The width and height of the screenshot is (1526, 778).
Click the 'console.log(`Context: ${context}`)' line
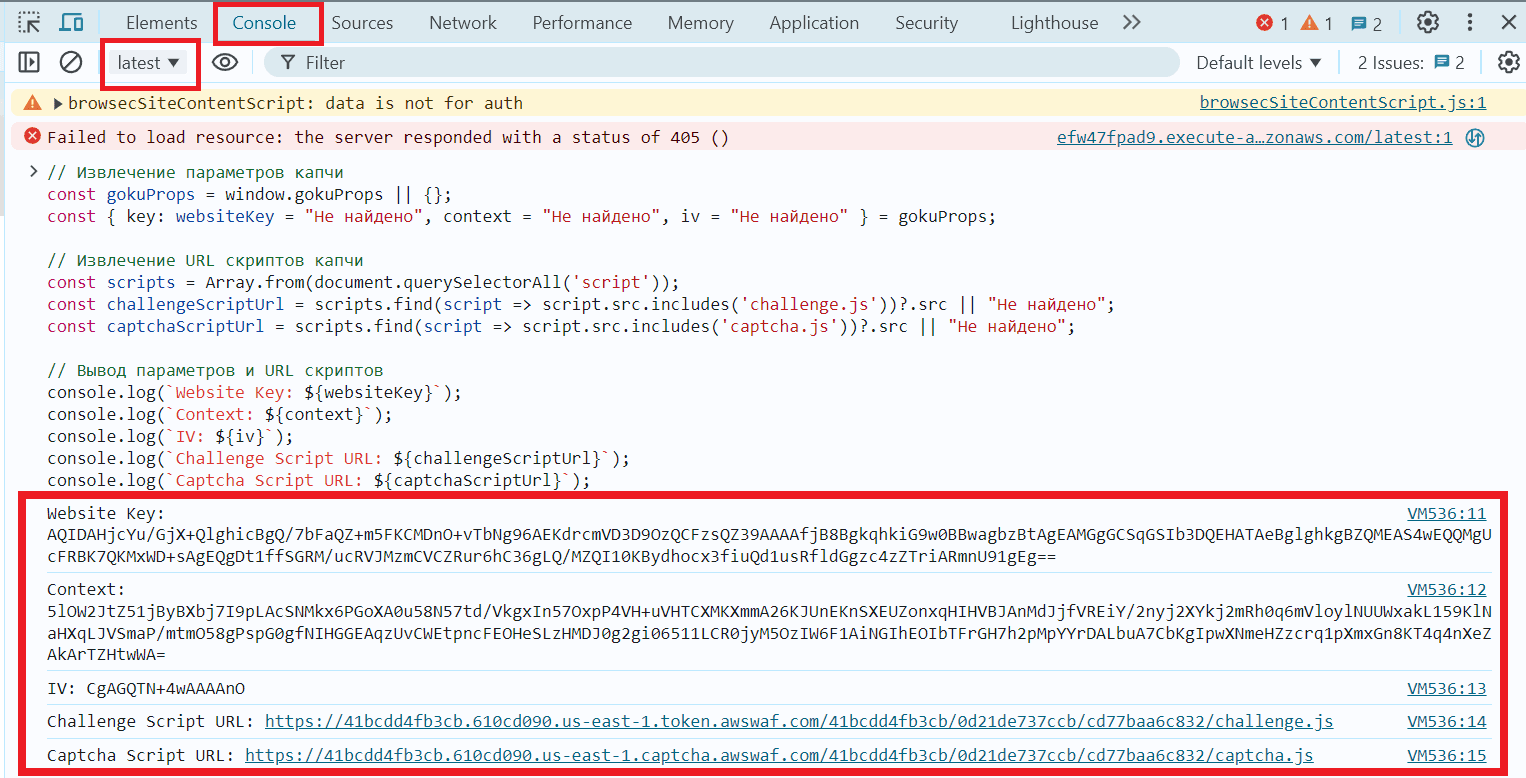(x=220, y=414)
